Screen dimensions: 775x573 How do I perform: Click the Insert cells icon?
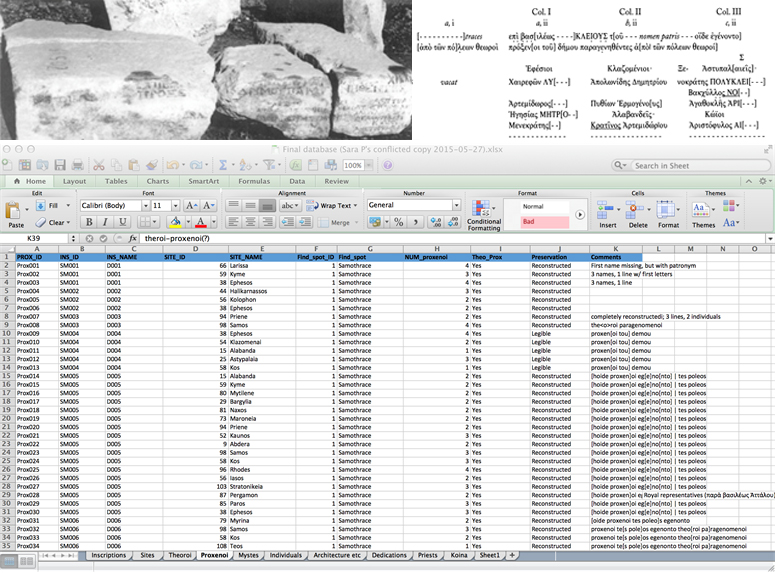click(608, 210)
